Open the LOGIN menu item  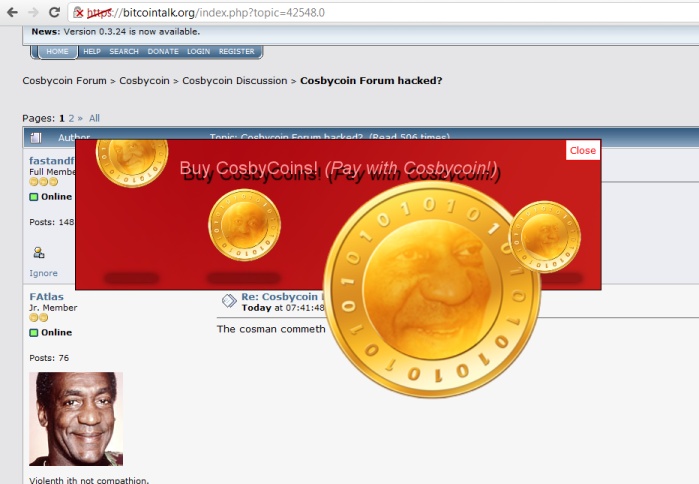point(198,52)
